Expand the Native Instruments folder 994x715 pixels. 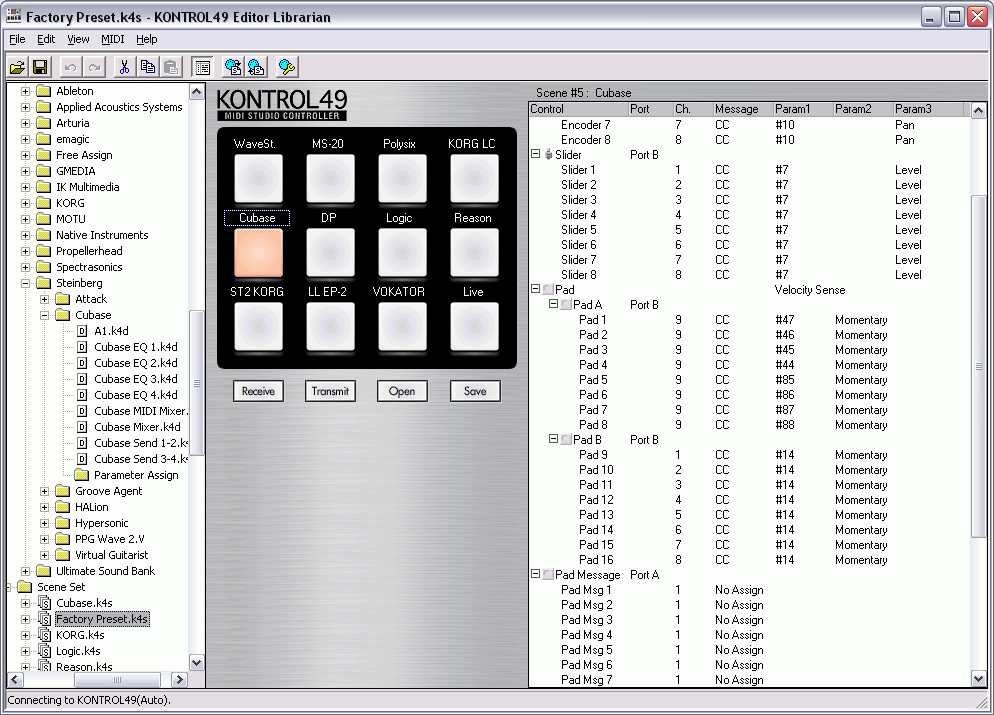coord(26,235)
